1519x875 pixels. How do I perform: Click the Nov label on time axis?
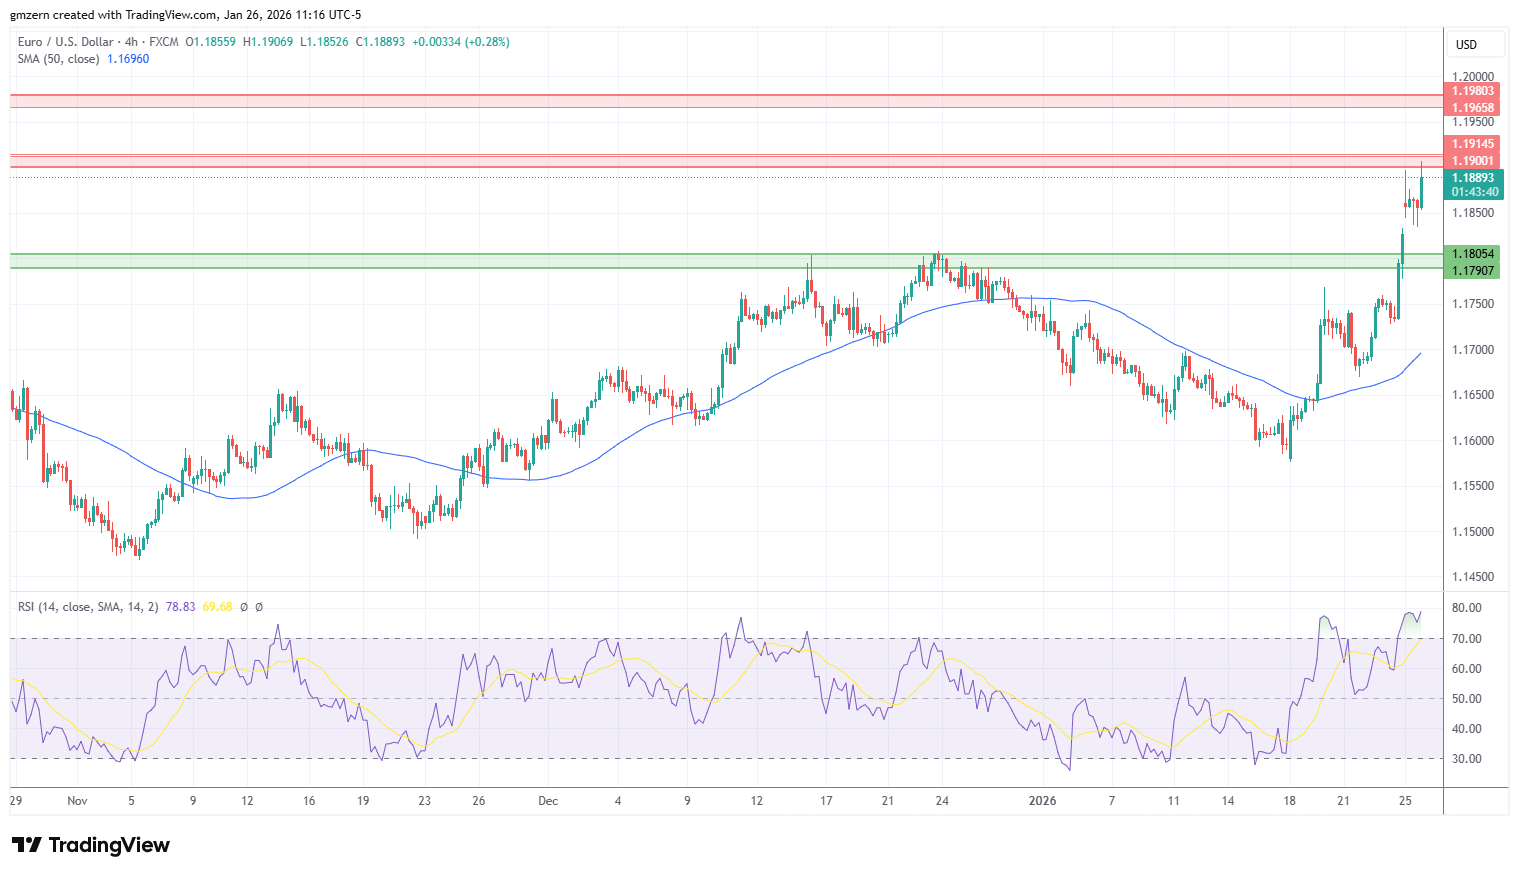click(x=78, y=801)
